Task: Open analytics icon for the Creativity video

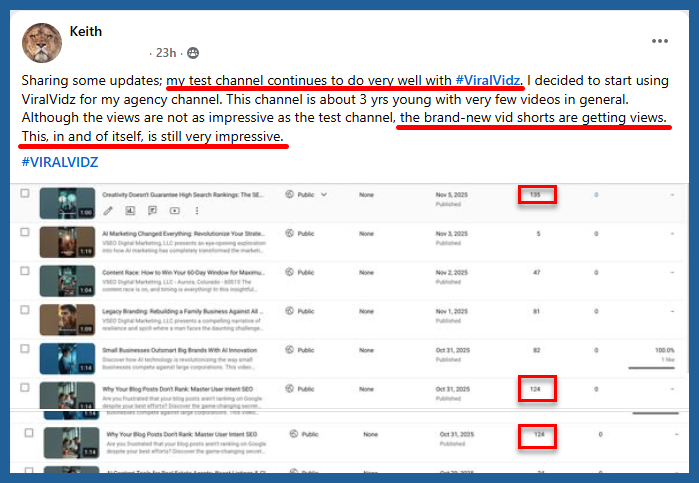Action: 130,211
